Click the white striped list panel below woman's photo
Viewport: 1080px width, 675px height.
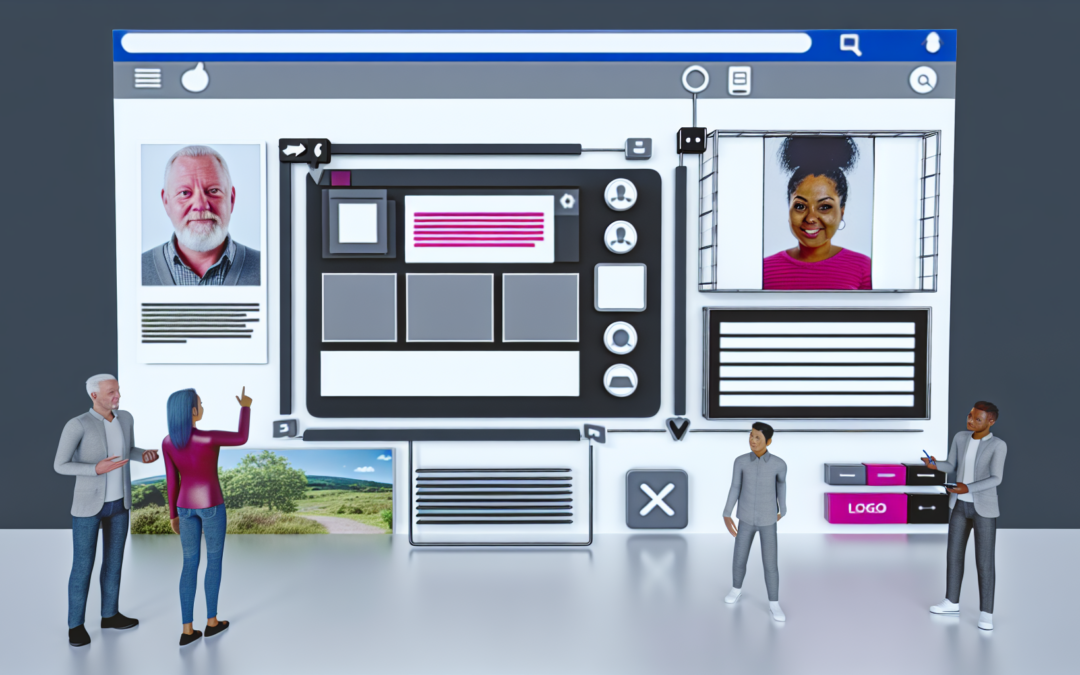[x=817, y=364]
